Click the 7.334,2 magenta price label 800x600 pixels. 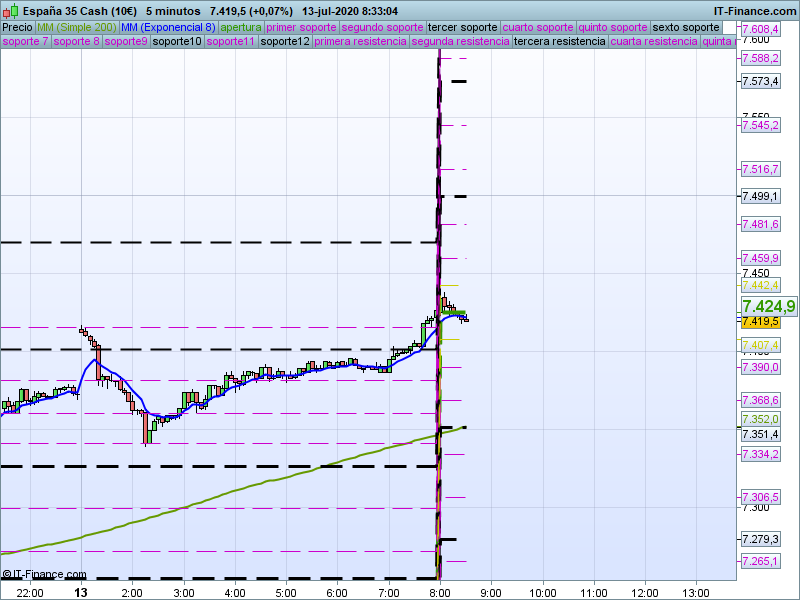pyautogui.click(x=760, y=454)
